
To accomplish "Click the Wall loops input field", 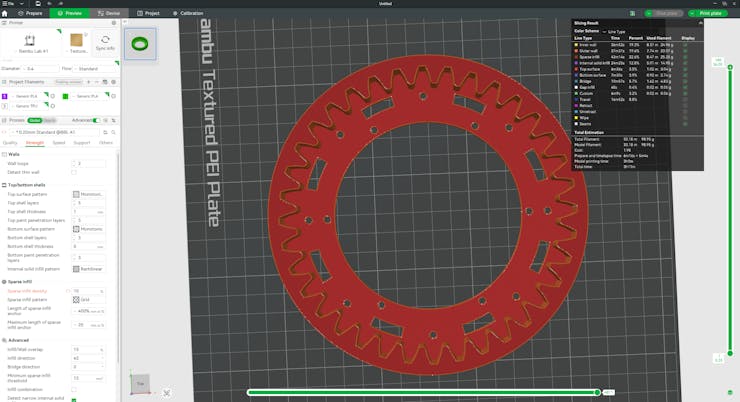I will click(x=89, y=164).
